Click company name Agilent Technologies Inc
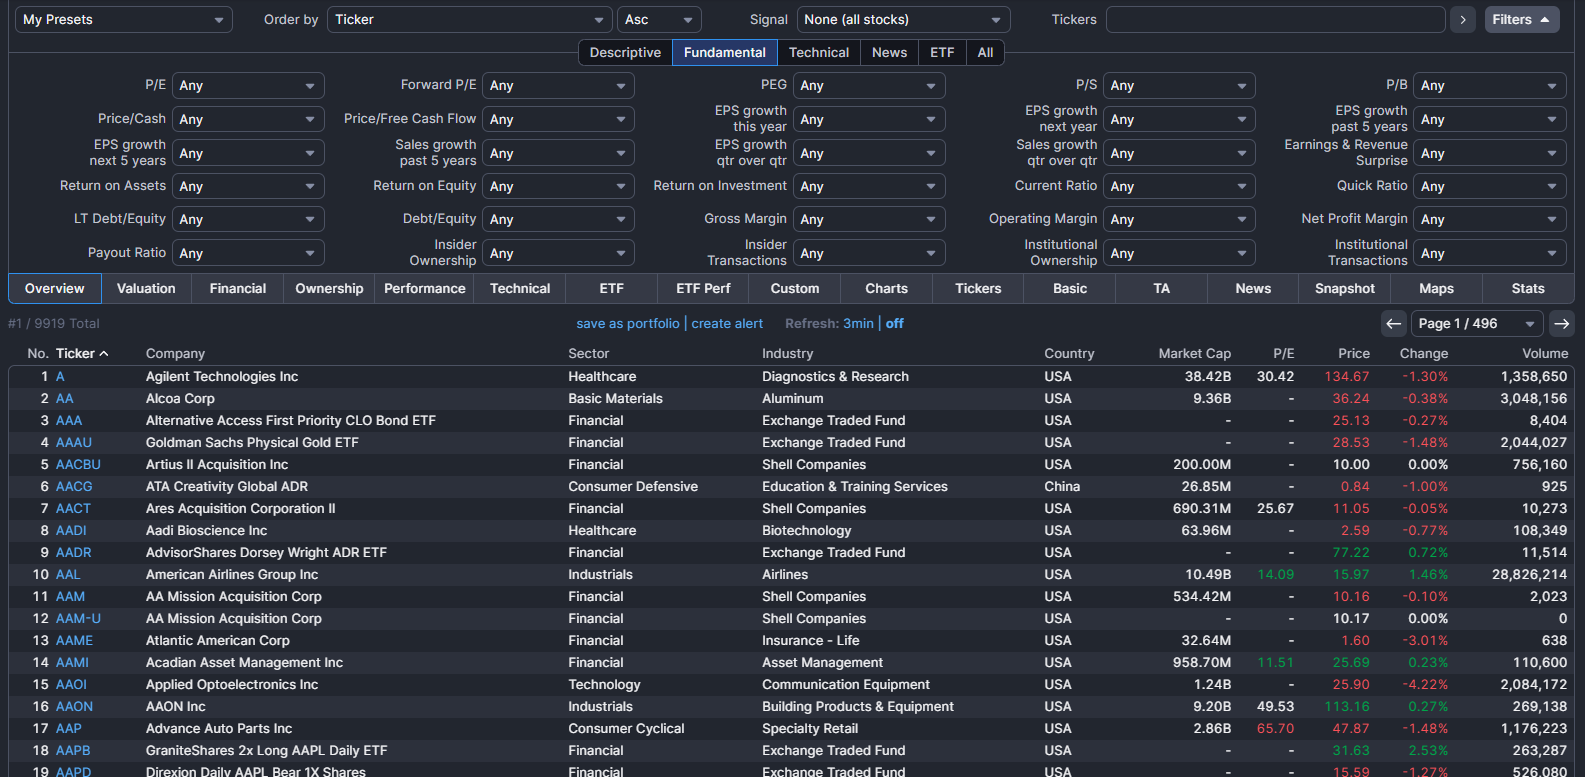 point(222,377)
